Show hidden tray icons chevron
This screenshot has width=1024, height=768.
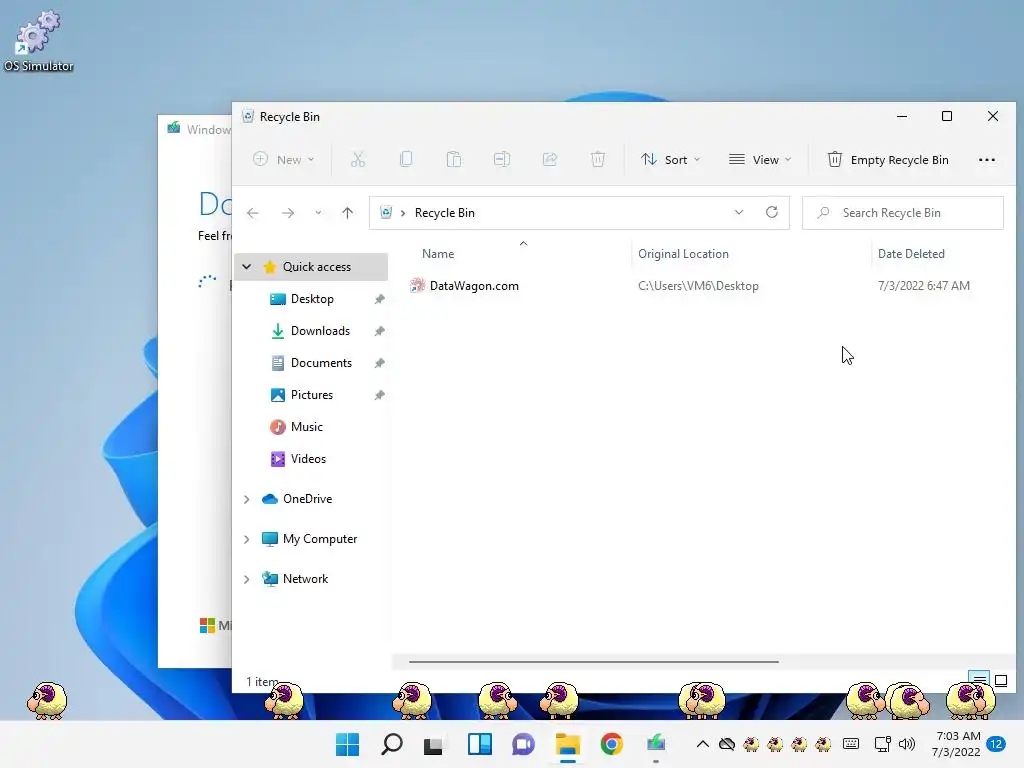(x=702, y=744)
